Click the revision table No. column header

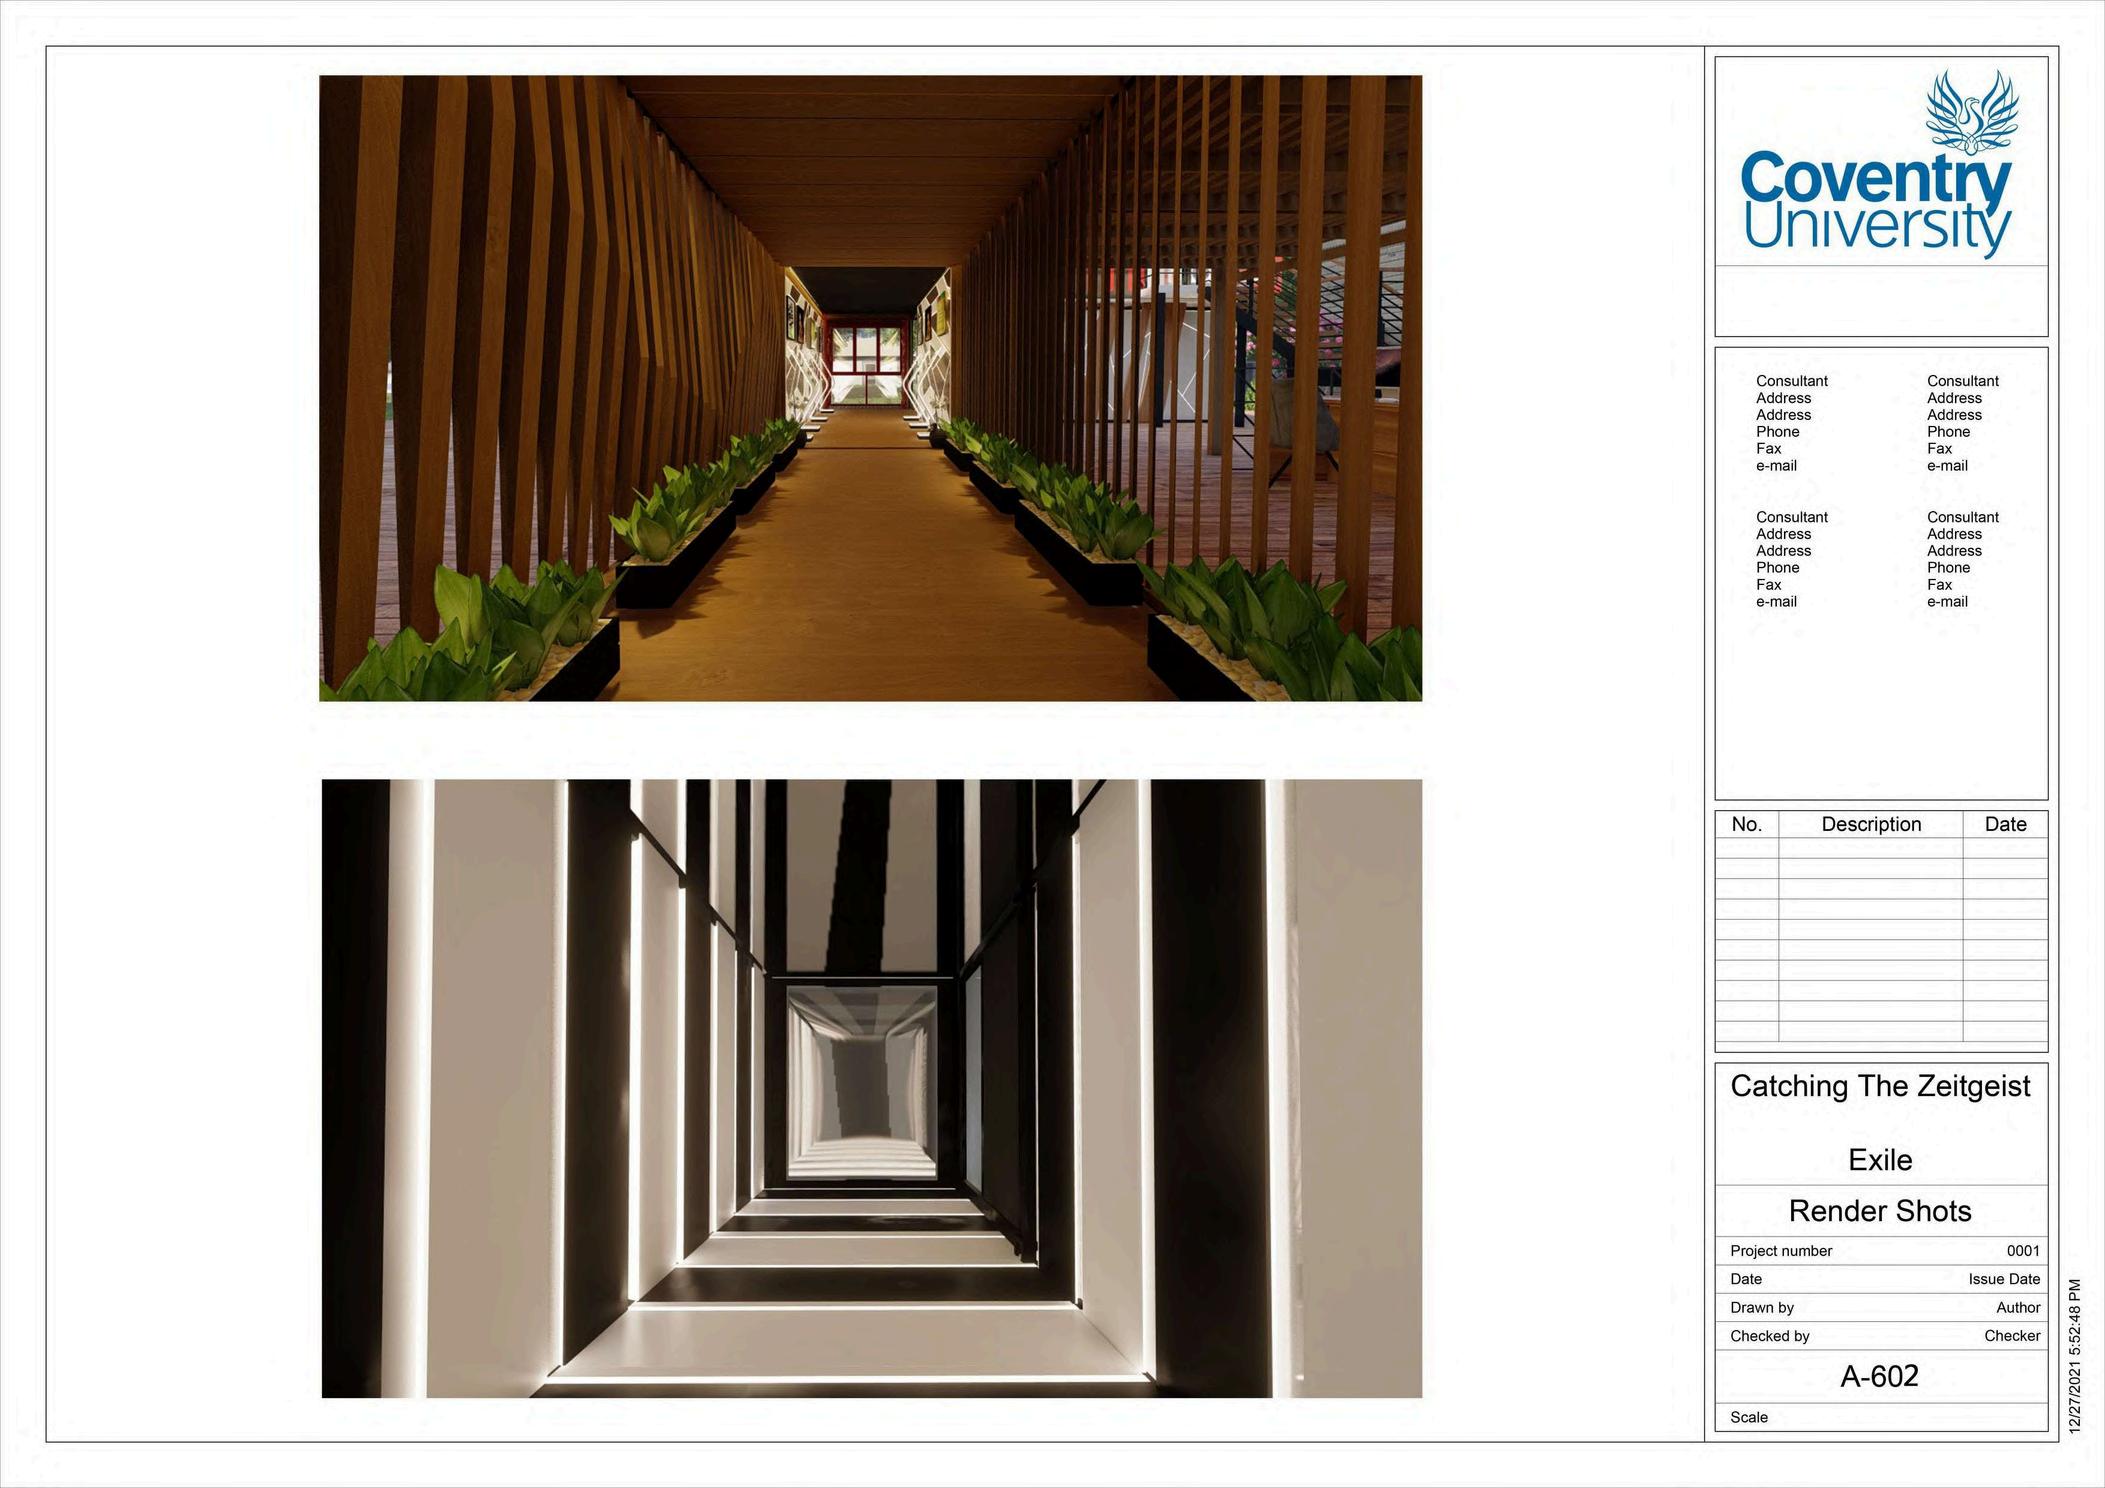1746,824
